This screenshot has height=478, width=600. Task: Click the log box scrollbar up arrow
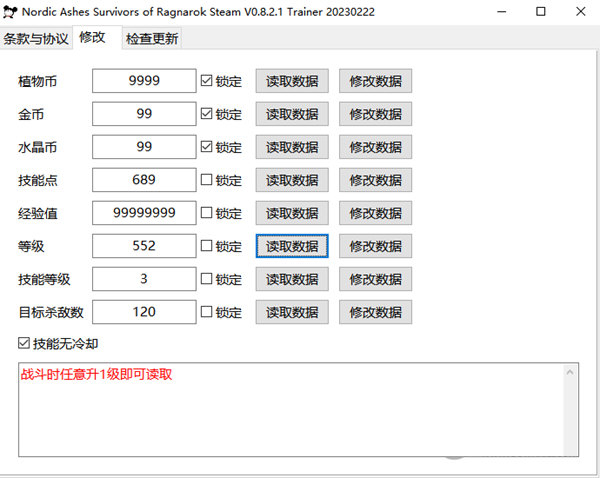coord(570,373)
